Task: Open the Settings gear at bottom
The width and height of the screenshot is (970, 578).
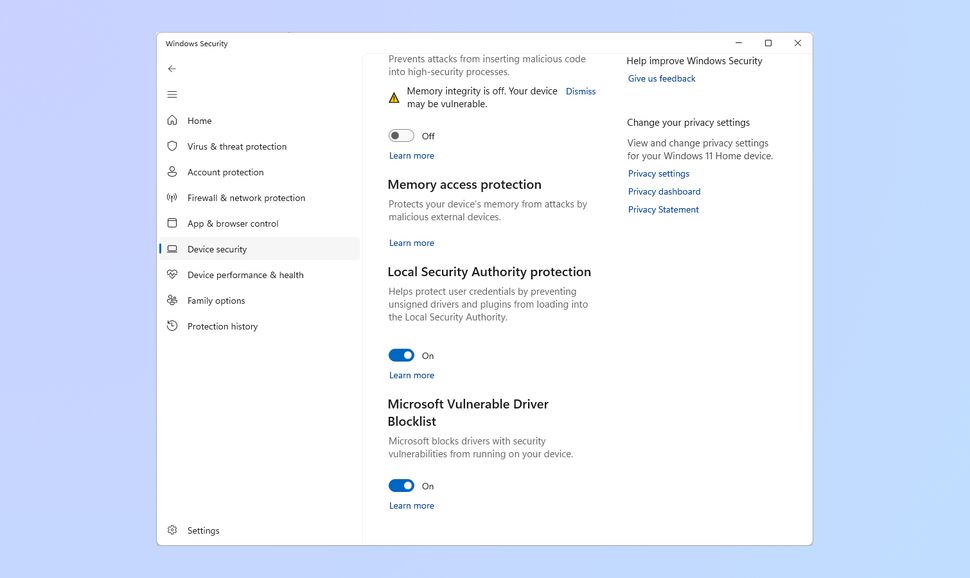Action: point(172,530)
